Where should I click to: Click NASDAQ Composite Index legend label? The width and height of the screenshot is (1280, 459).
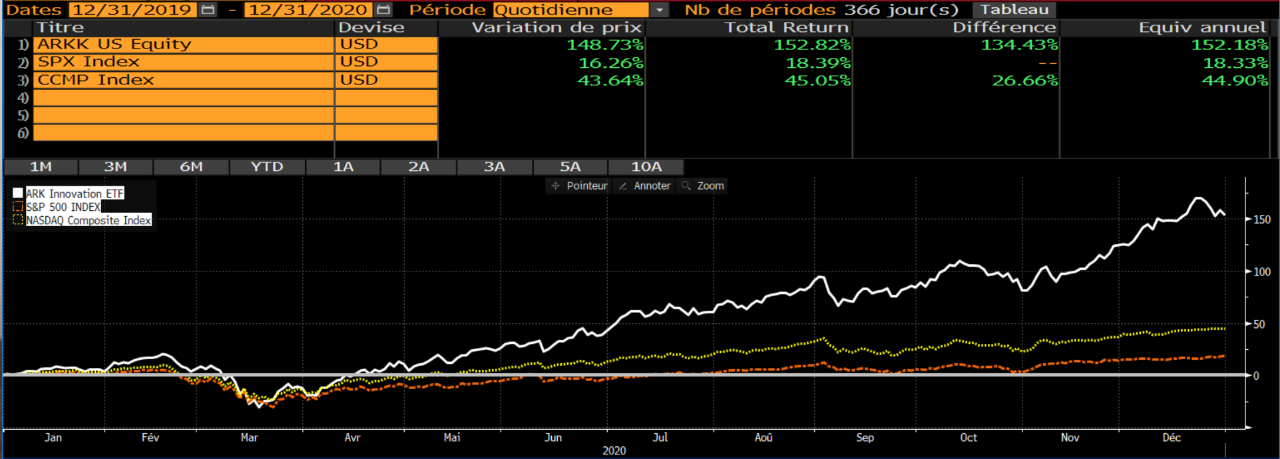point(89,220)
